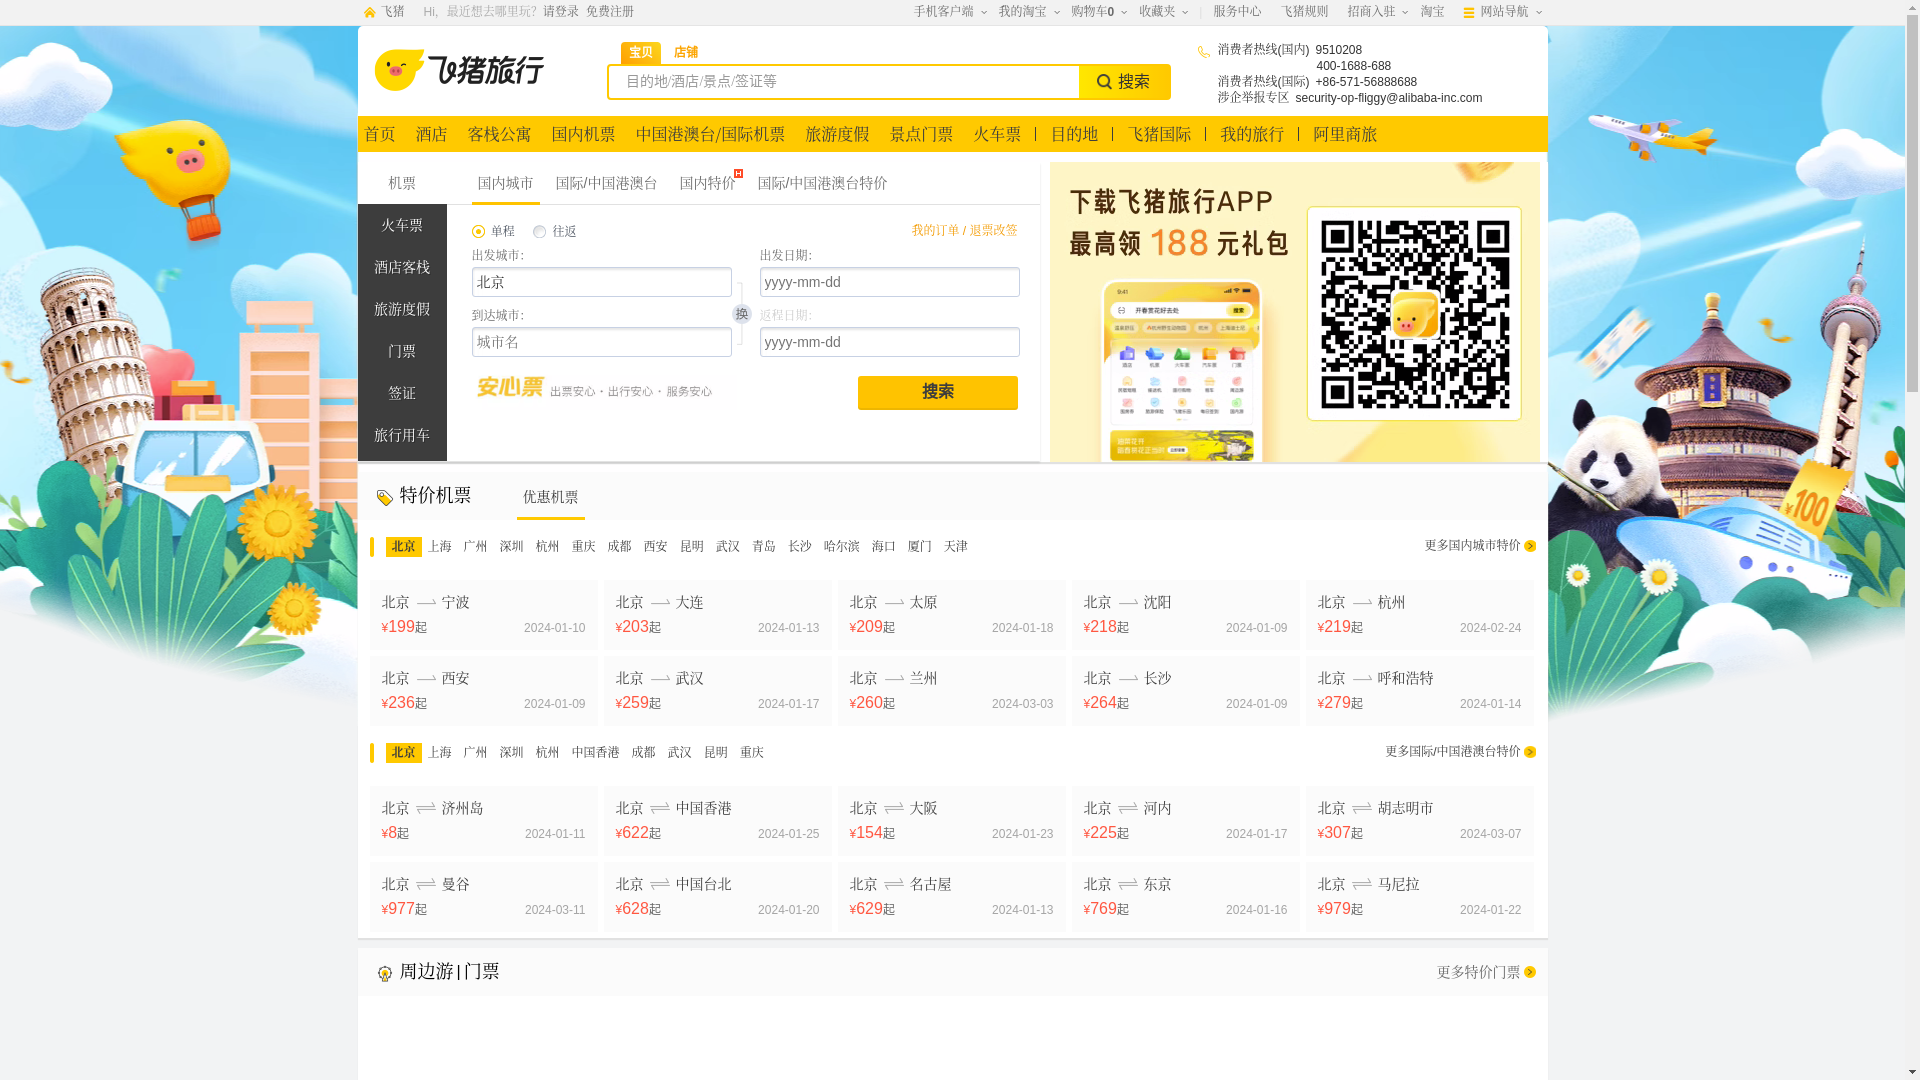Expand the 手机客户端 dropdown
Viewport: 1920px width, 1080px height.
coord(949,12)
